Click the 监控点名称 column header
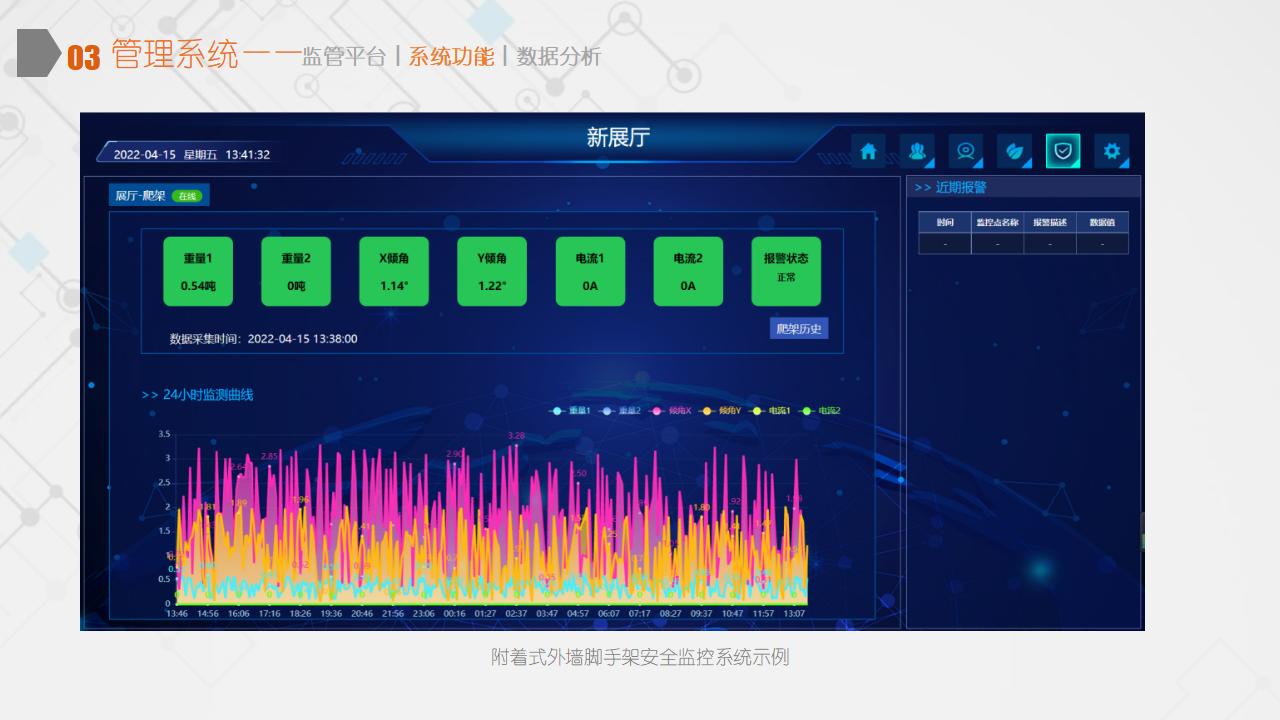Image resolution: width=1280 pixels, height=720 pixels. 997,223
